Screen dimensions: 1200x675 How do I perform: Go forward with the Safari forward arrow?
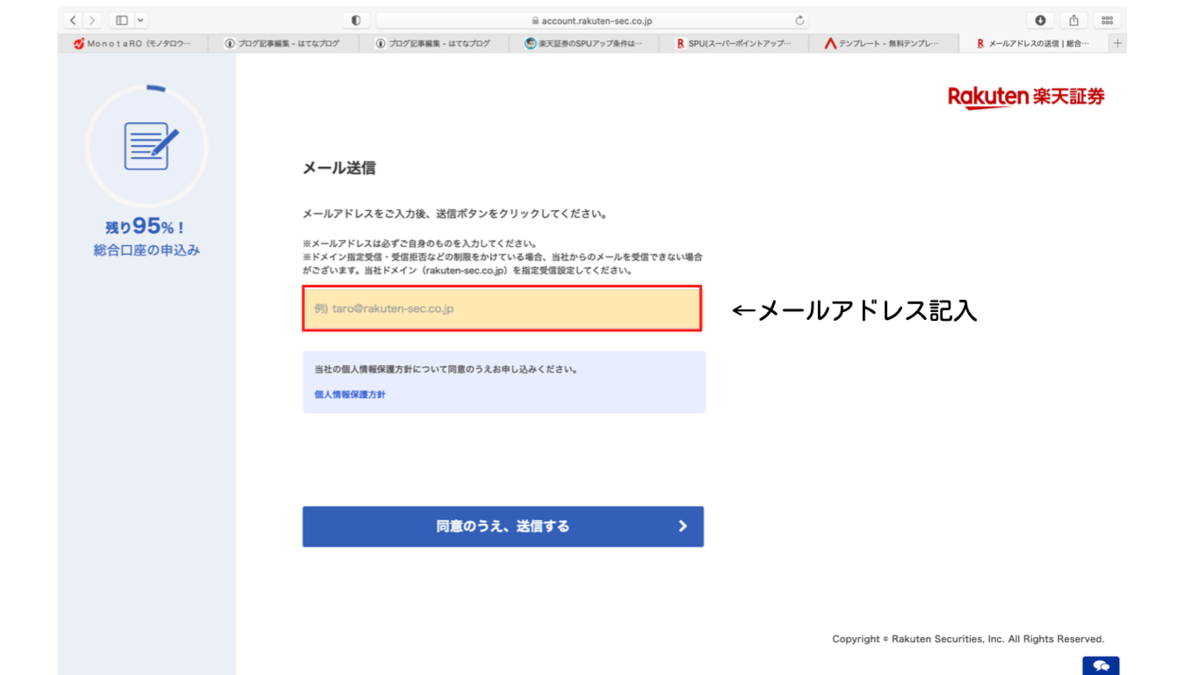[x=92, y=20]
